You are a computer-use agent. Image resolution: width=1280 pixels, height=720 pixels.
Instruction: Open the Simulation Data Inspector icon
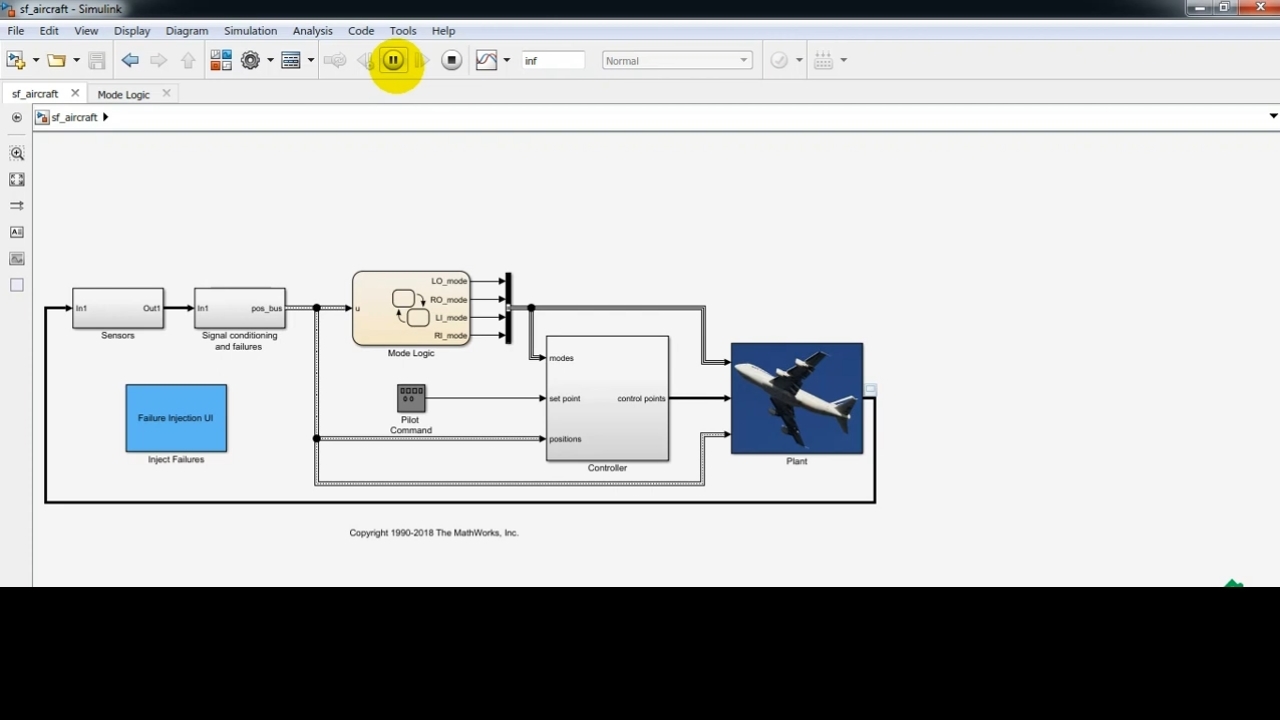tap(486, 61)
